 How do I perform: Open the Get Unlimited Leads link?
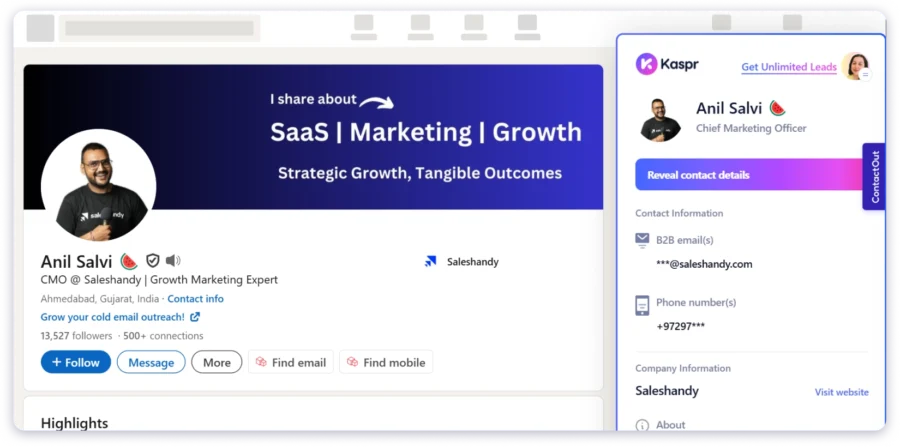(x=789, y=67)
